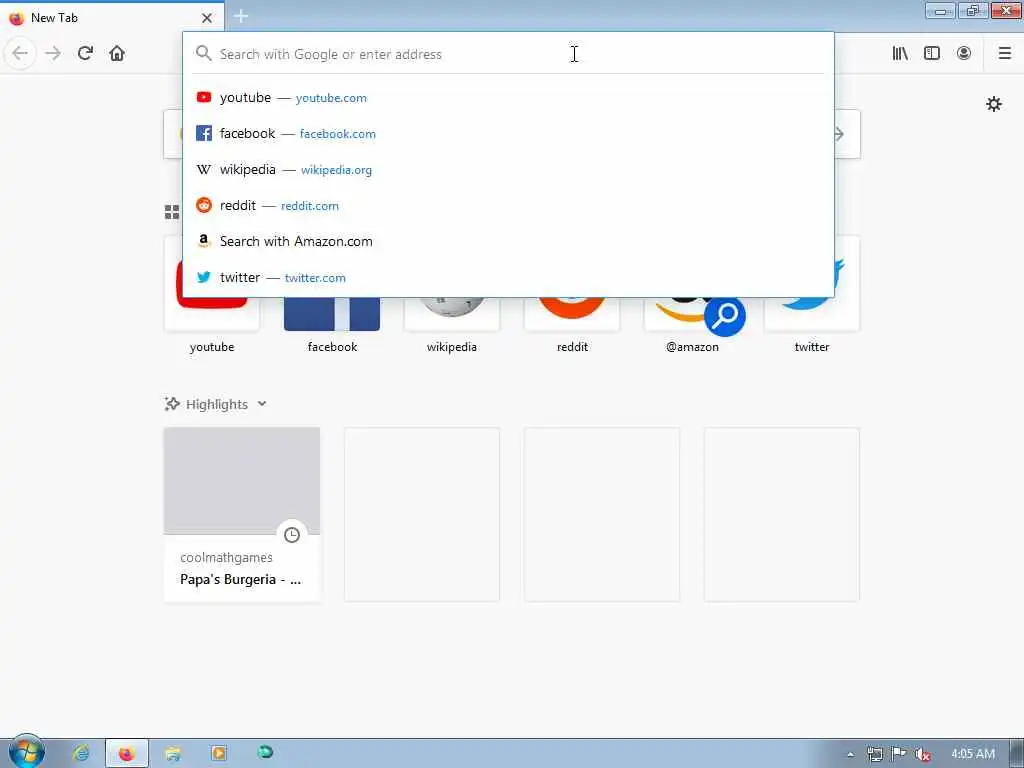Choose the facebook suggestion in dropdown

pyautogui.click(x=509, y=133)
